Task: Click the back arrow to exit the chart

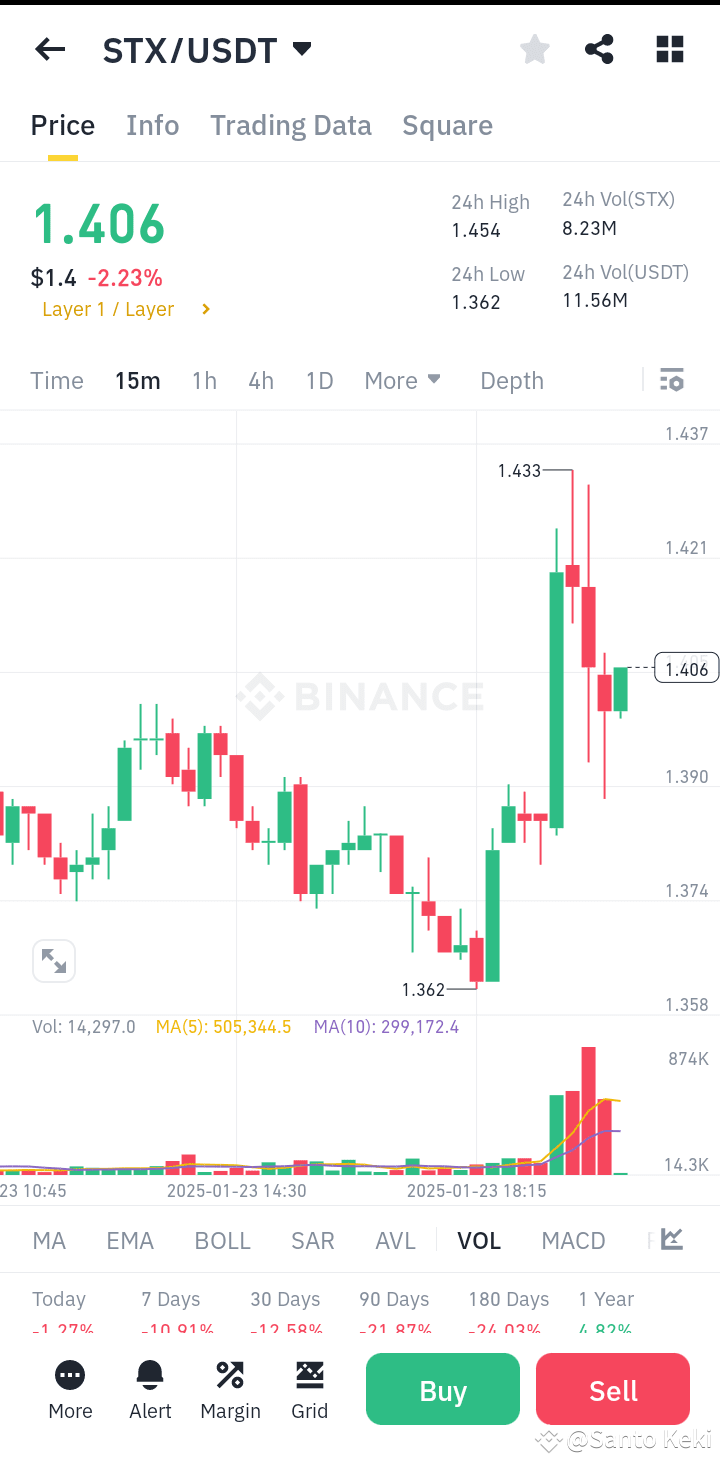Action: pyautogui.click(x=50, y=49)
